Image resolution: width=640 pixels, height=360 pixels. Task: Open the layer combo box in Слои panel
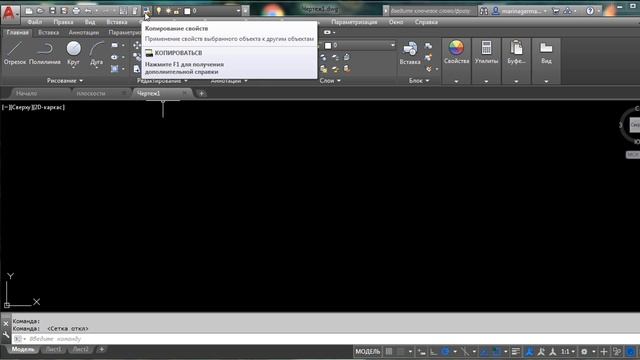[360, 45]
